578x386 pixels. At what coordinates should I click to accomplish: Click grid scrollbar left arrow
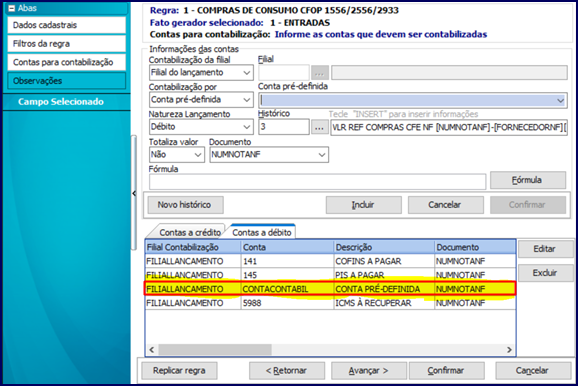(152, 349)
